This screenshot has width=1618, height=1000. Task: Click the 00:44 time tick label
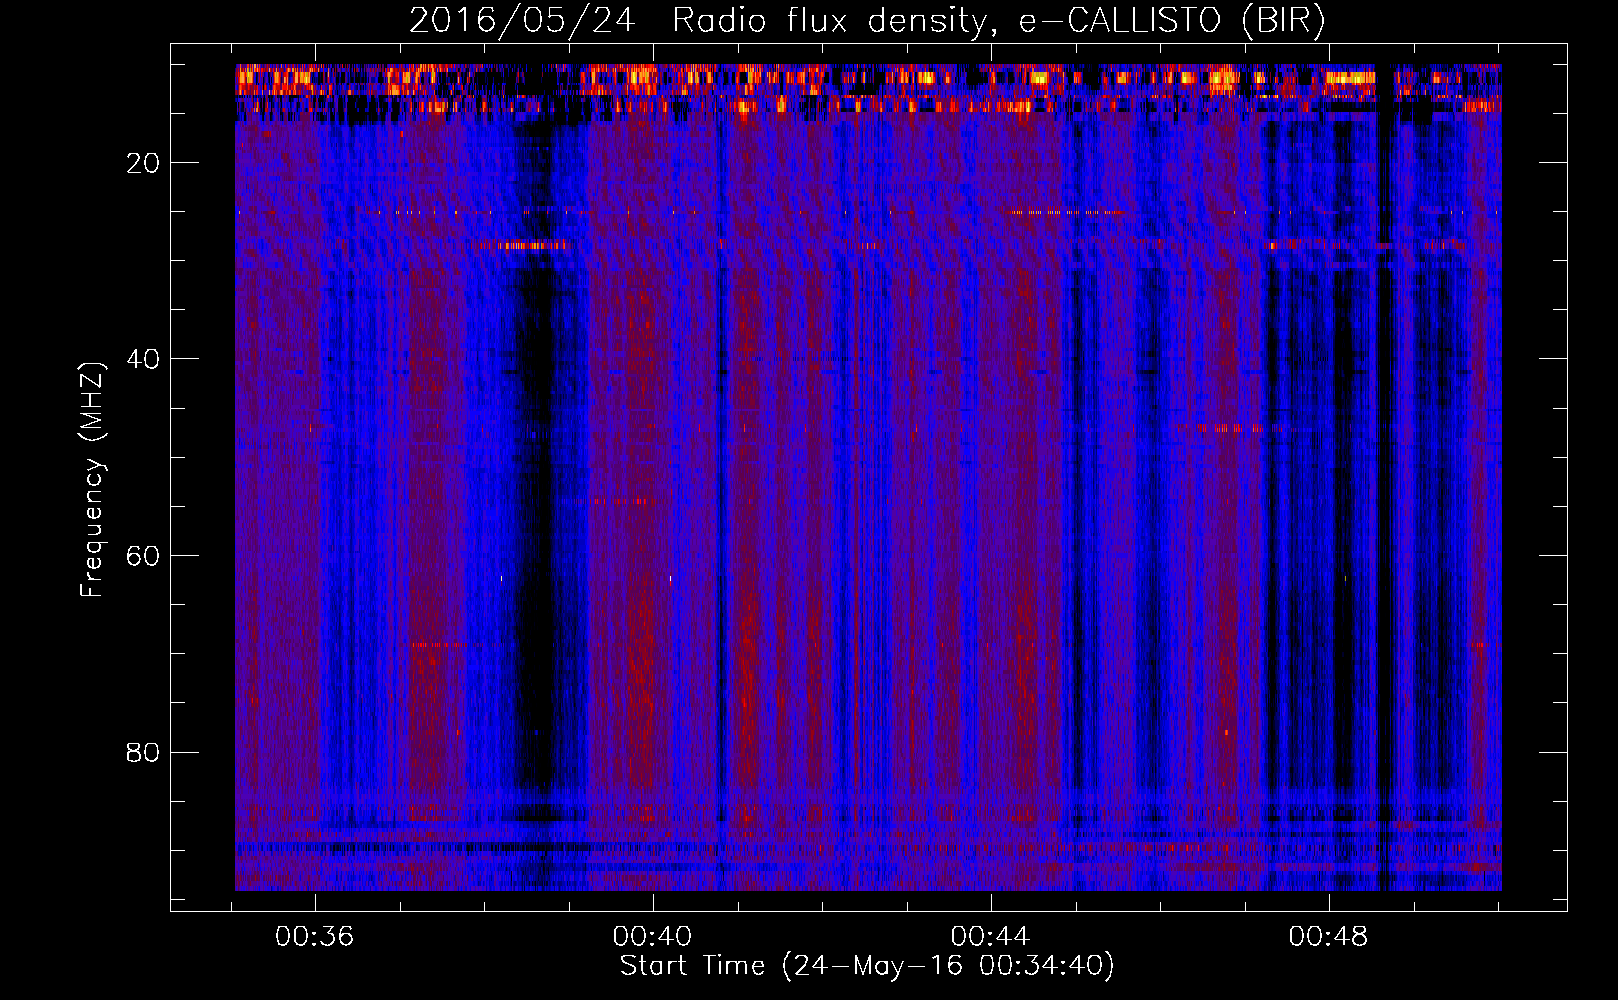(990, 936)
